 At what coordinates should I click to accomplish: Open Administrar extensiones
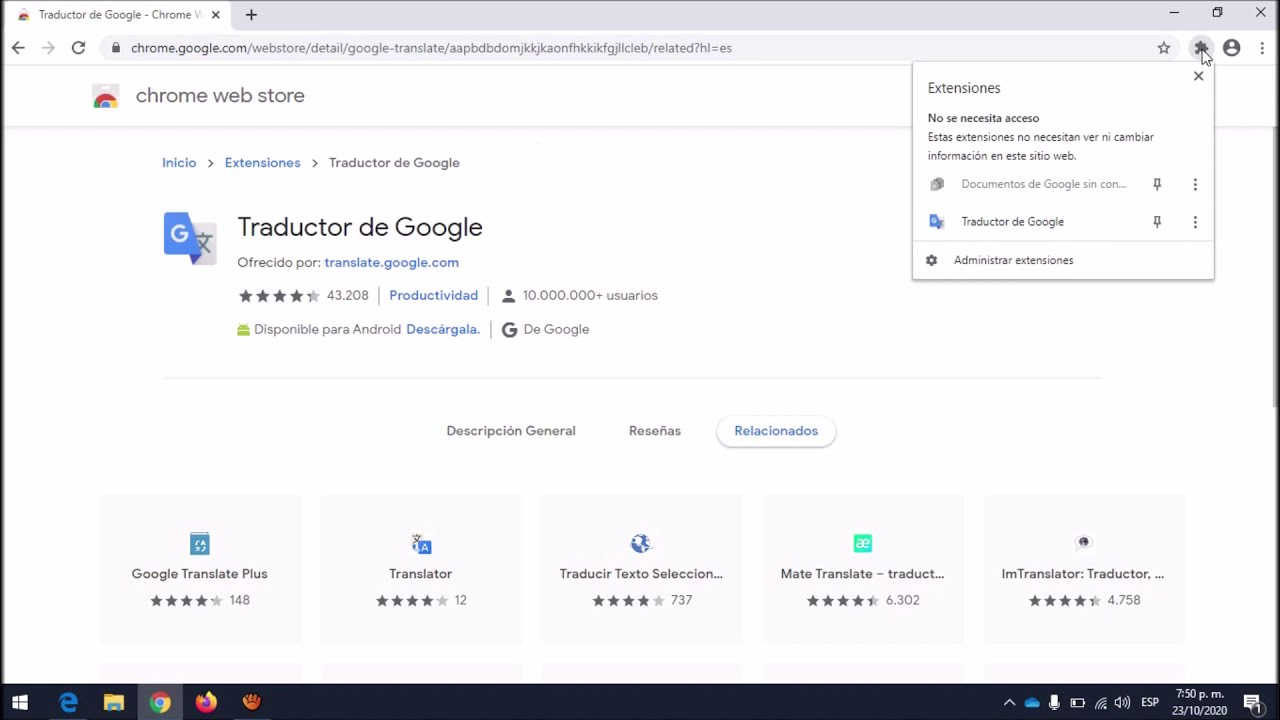click(1013, 260)
